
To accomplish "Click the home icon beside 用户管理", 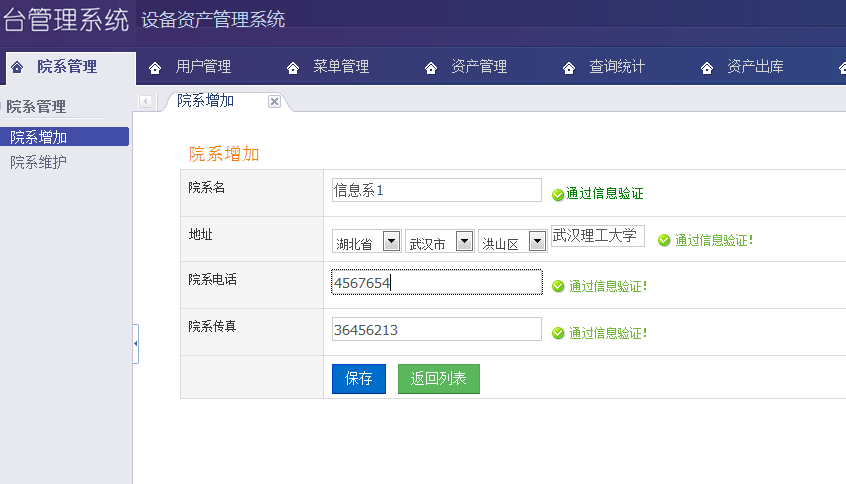I will pyautogui.click(x=155, y=68).
